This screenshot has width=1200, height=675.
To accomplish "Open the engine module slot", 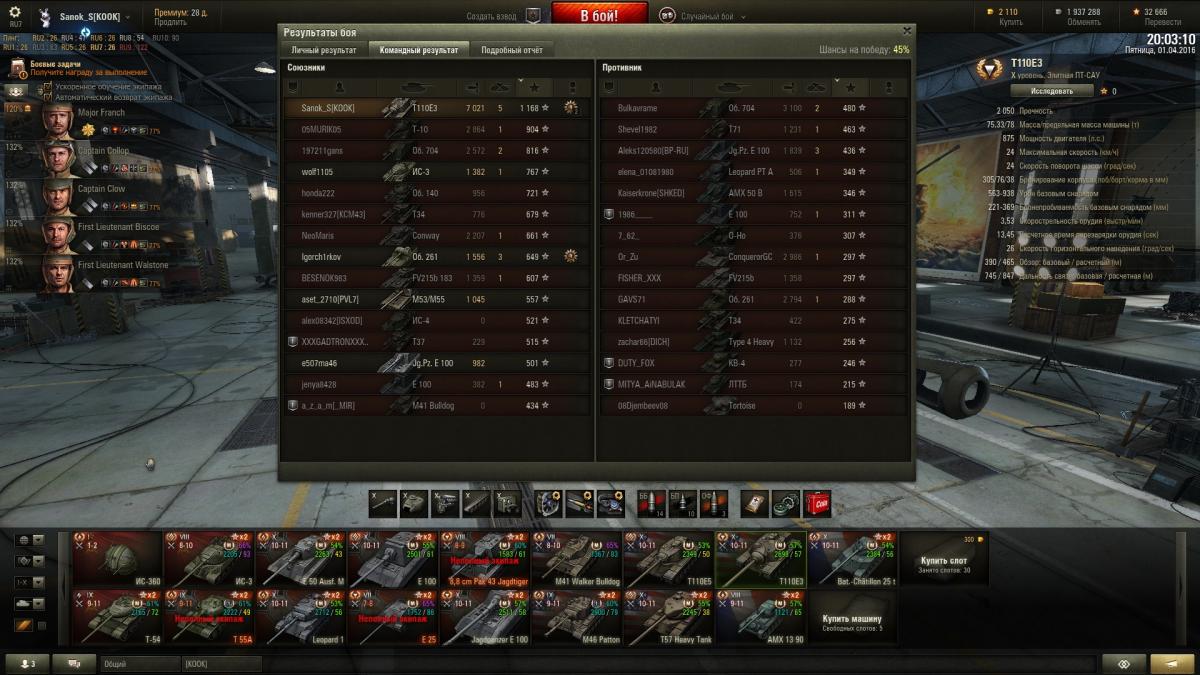I will (x=445, y=503).
